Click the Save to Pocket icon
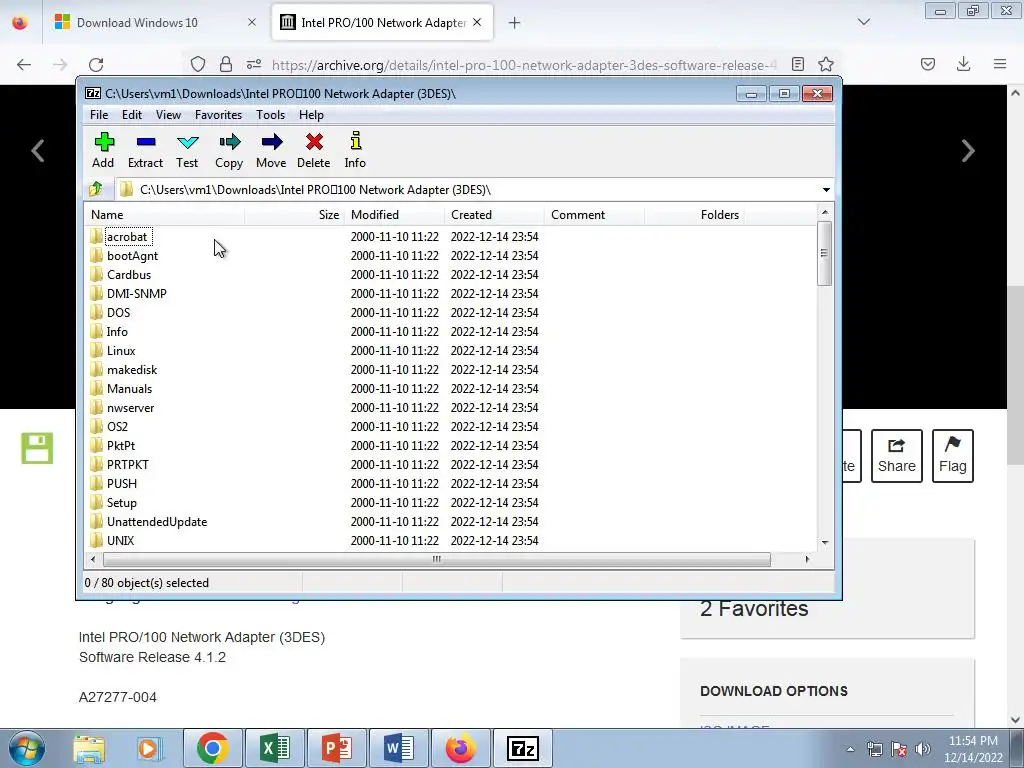The width and height of the screenshot is (1024, 768). pyautogui.click(x=928, y=64)
